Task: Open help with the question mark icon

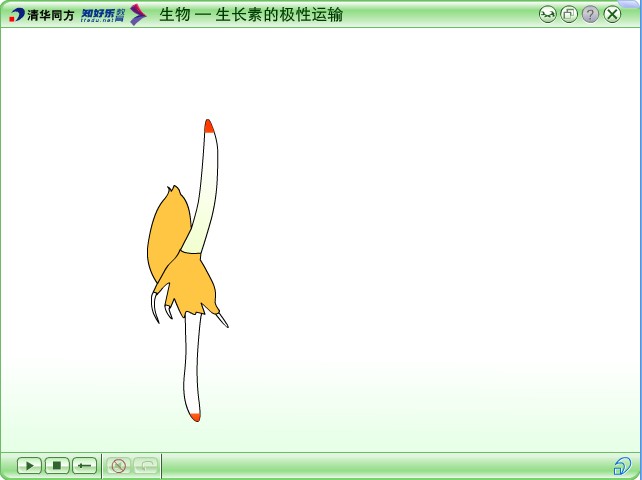Action: tap(590, 14)
